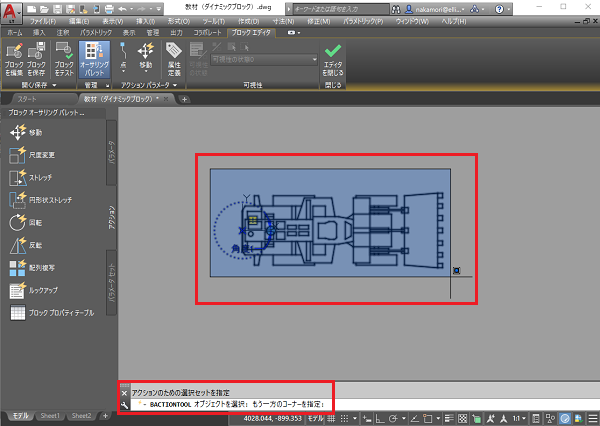The image size is (600, 426).
Task: Select the ルックアップ action in the palette
Action: tap(34, 291)
